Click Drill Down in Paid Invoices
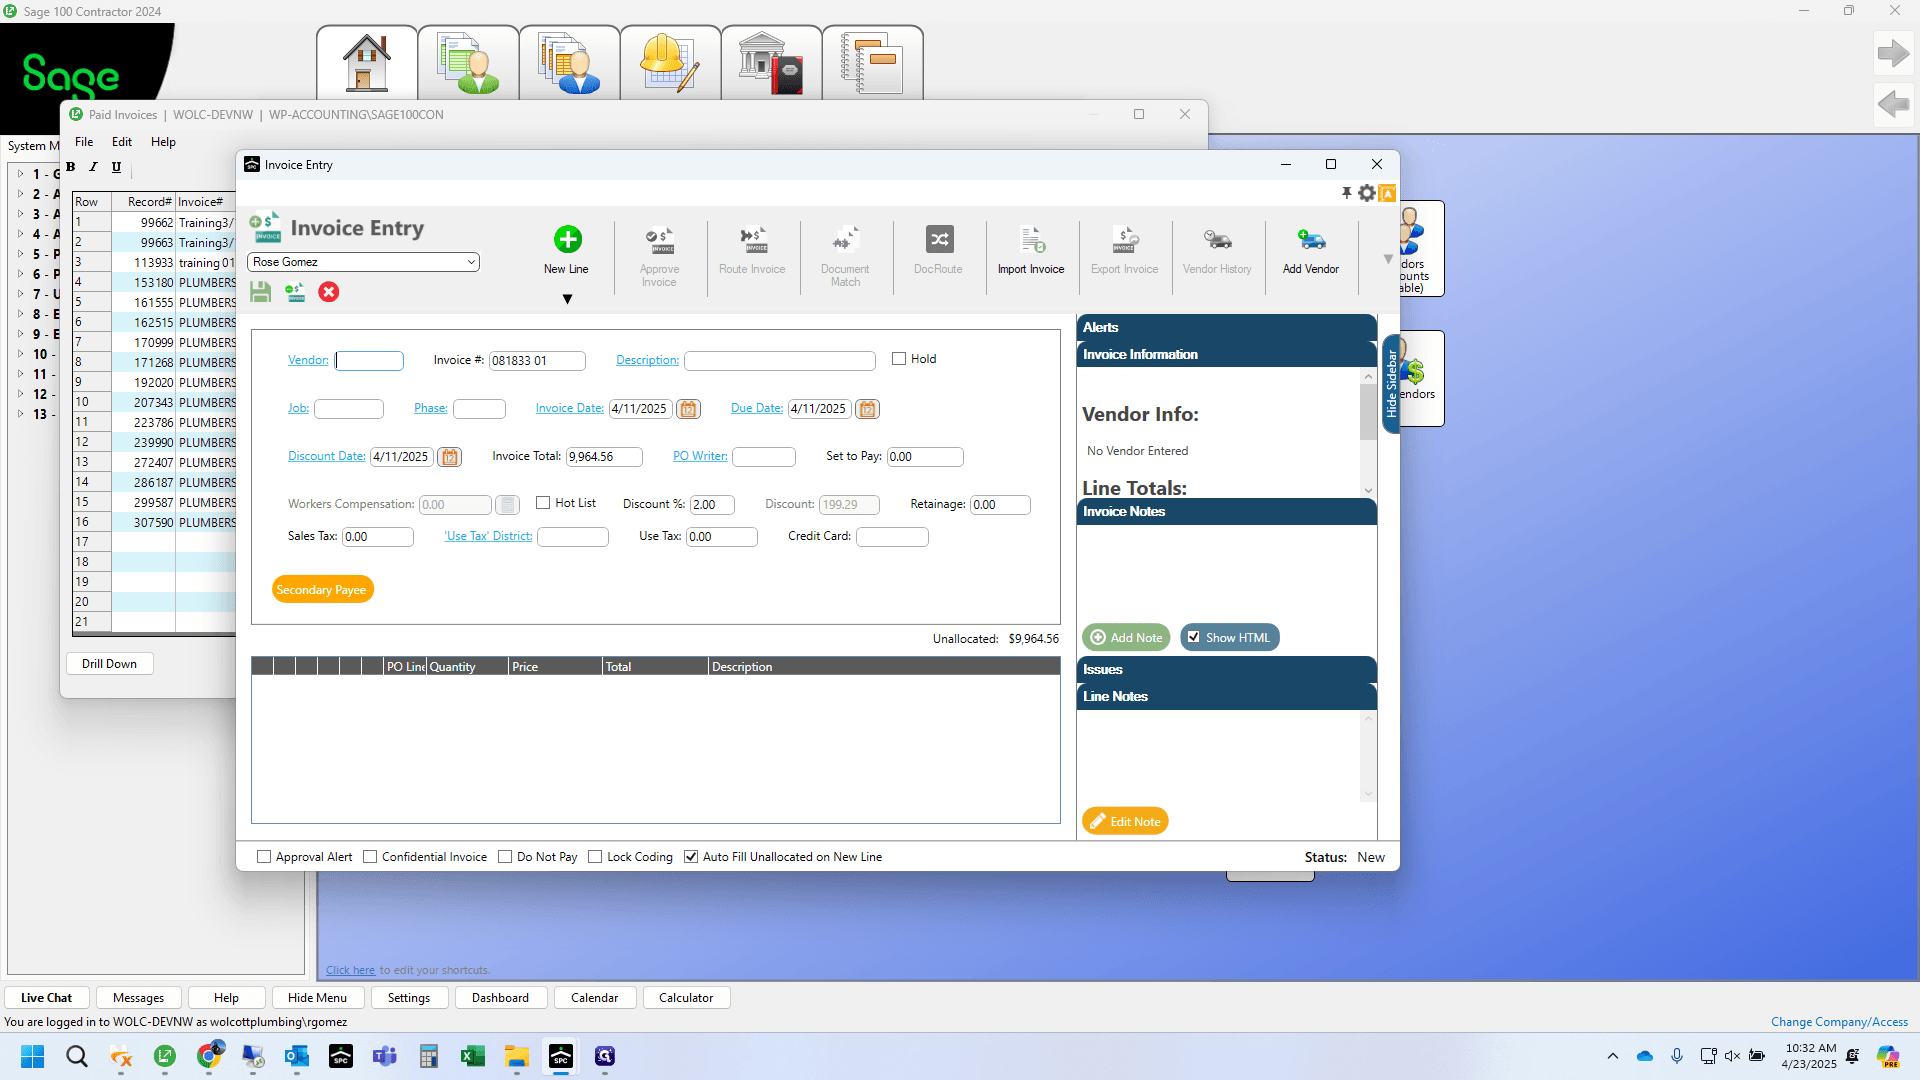The image size is (1920, 1080). tap(110, 664)
